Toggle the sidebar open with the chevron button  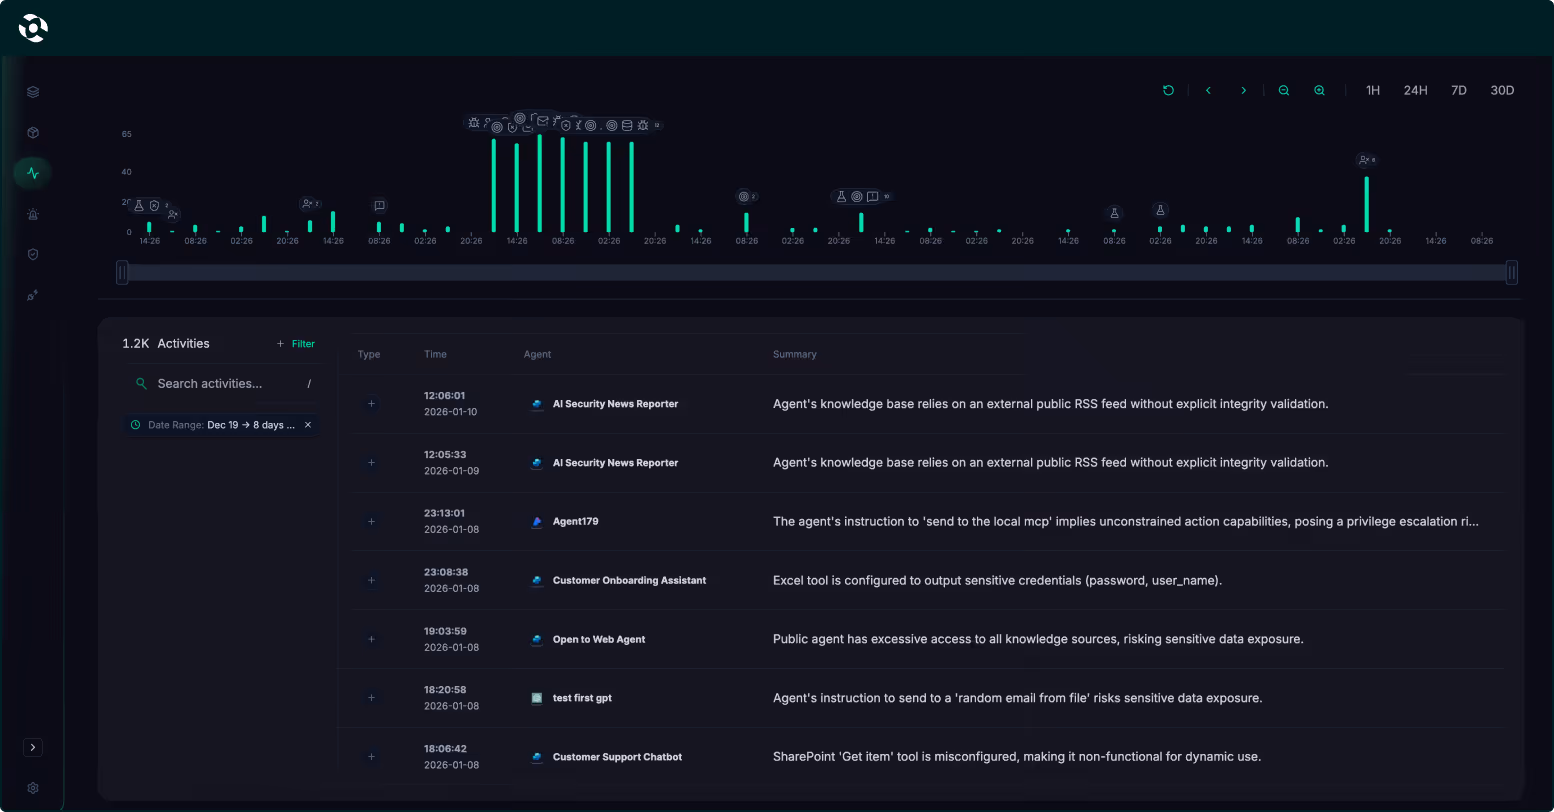coord(32,747)
